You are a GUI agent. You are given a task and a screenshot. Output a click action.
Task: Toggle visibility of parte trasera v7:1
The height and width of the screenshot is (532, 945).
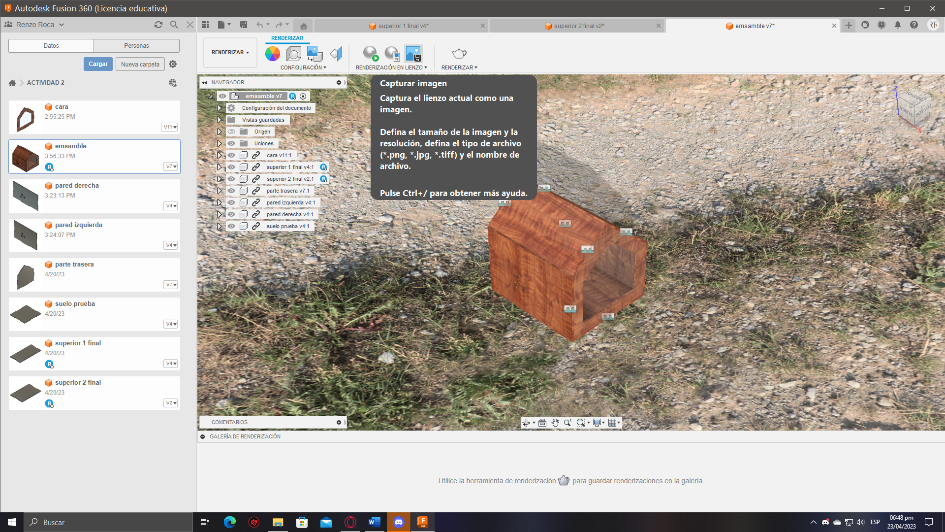point(231,190)
